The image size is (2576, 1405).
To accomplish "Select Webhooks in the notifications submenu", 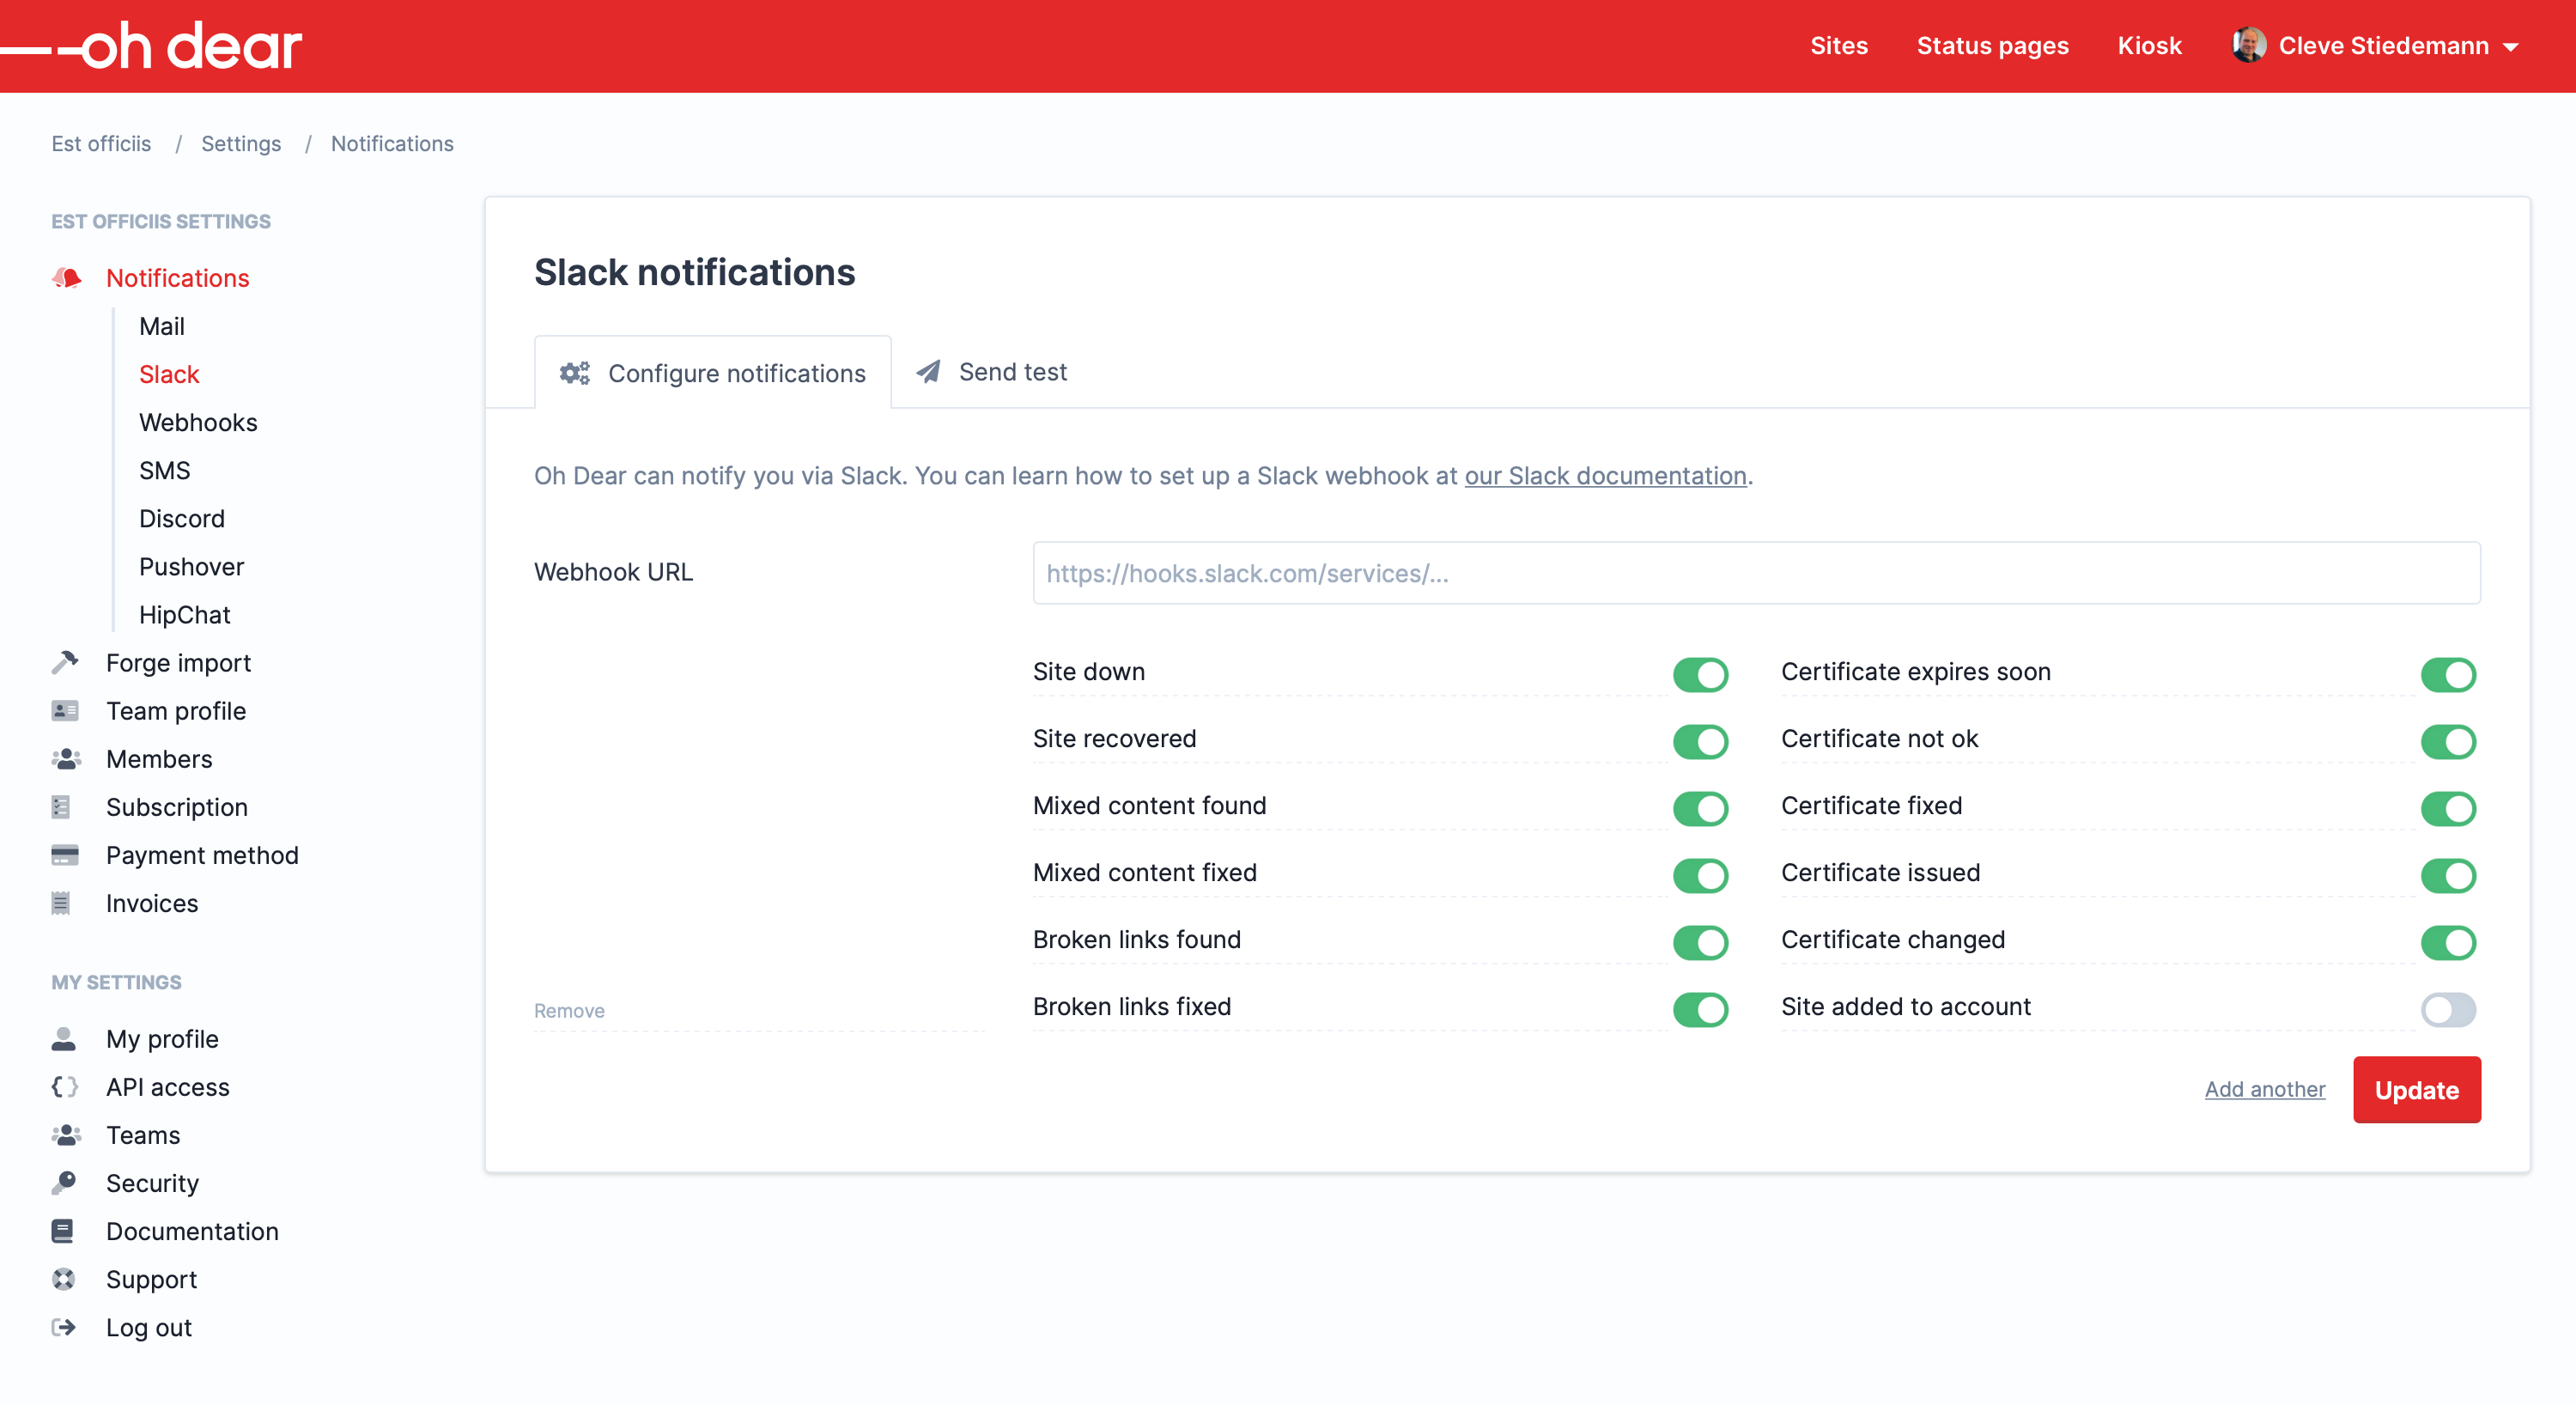I will tap(198, 422).
